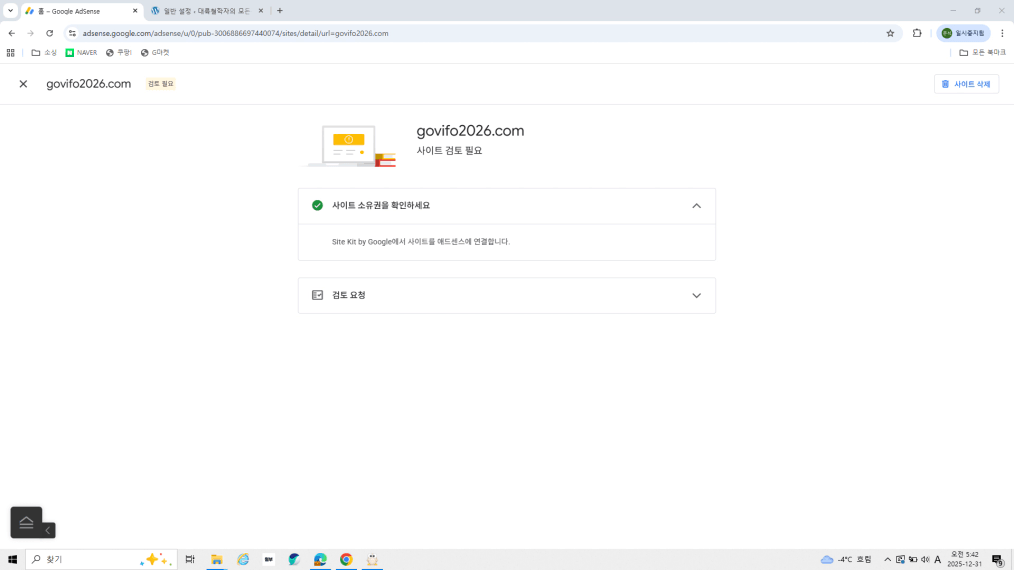
Task: Focus the address bar URL field
Action: (479, 33)
